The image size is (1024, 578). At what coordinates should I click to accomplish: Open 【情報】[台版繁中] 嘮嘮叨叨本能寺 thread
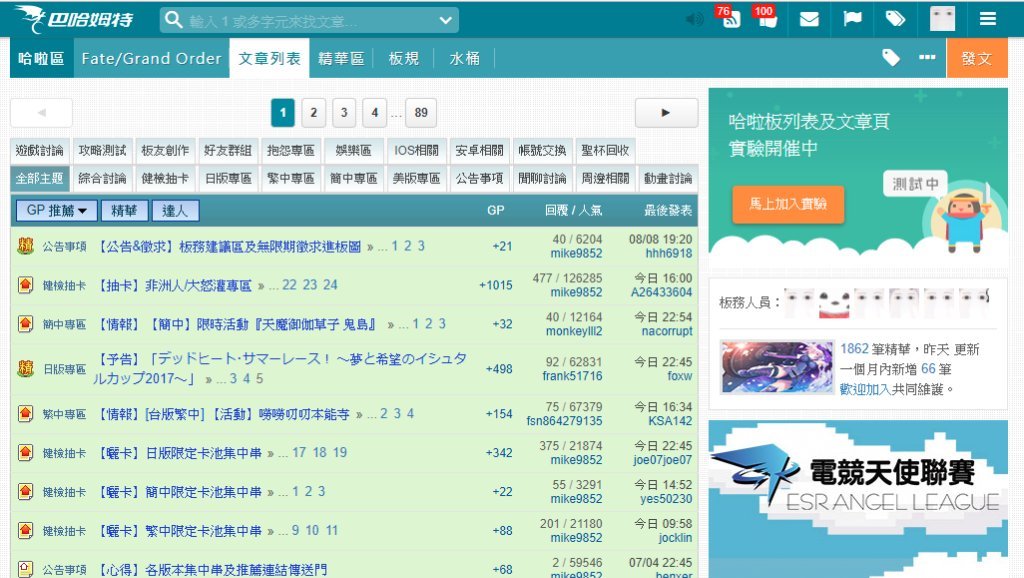[x=223, y=414]
